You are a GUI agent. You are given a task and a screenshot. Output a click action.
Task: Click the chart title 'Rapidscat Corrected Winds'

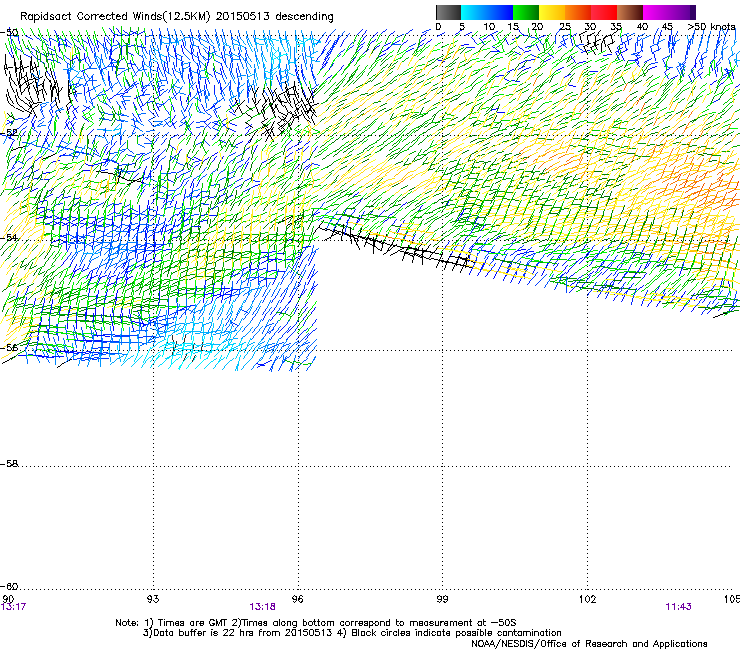pos(91,16)
